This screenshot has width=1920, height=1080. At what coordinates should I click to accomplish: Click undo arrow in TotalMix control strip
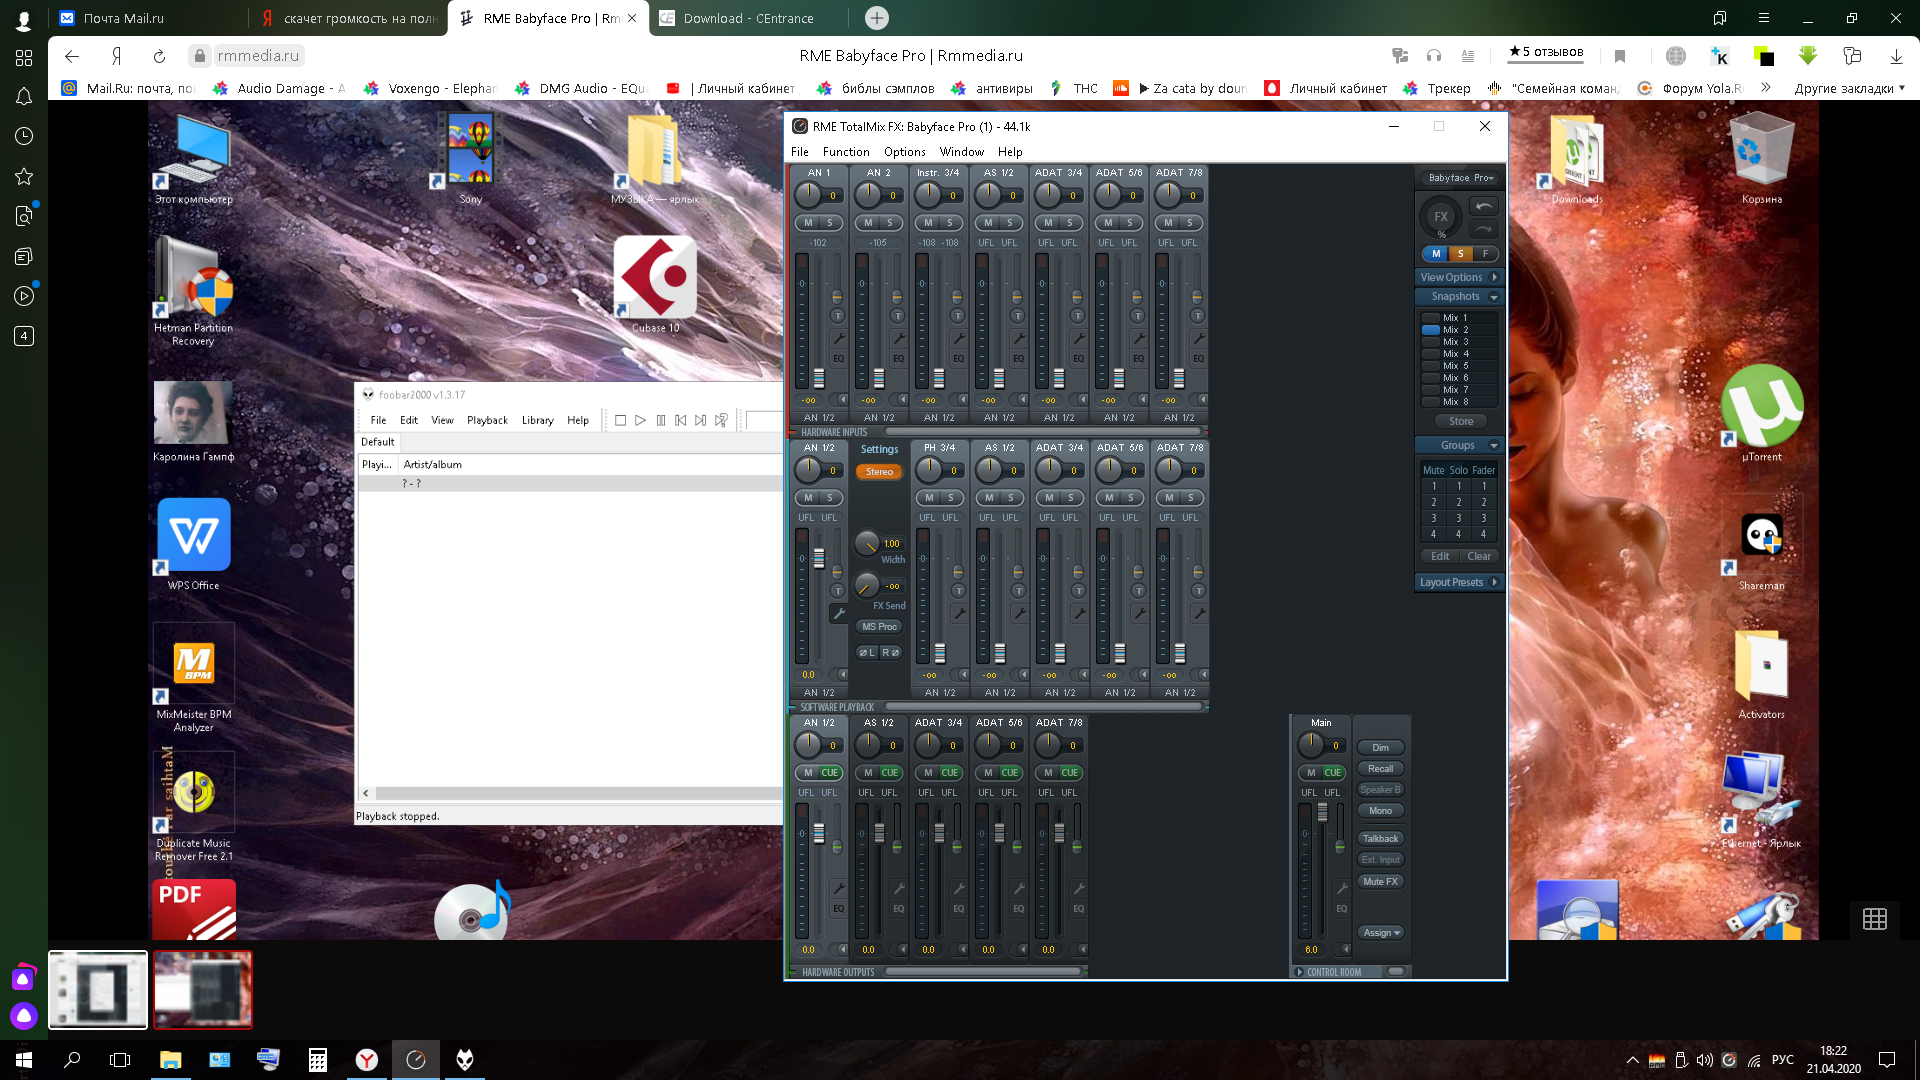(x=1484, y=206)
